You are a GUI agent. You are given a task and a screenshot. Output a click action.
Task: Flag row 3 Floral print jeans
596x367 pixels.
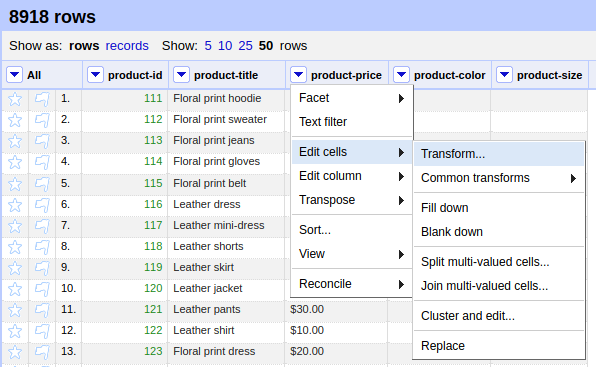(x=42, y=141)
